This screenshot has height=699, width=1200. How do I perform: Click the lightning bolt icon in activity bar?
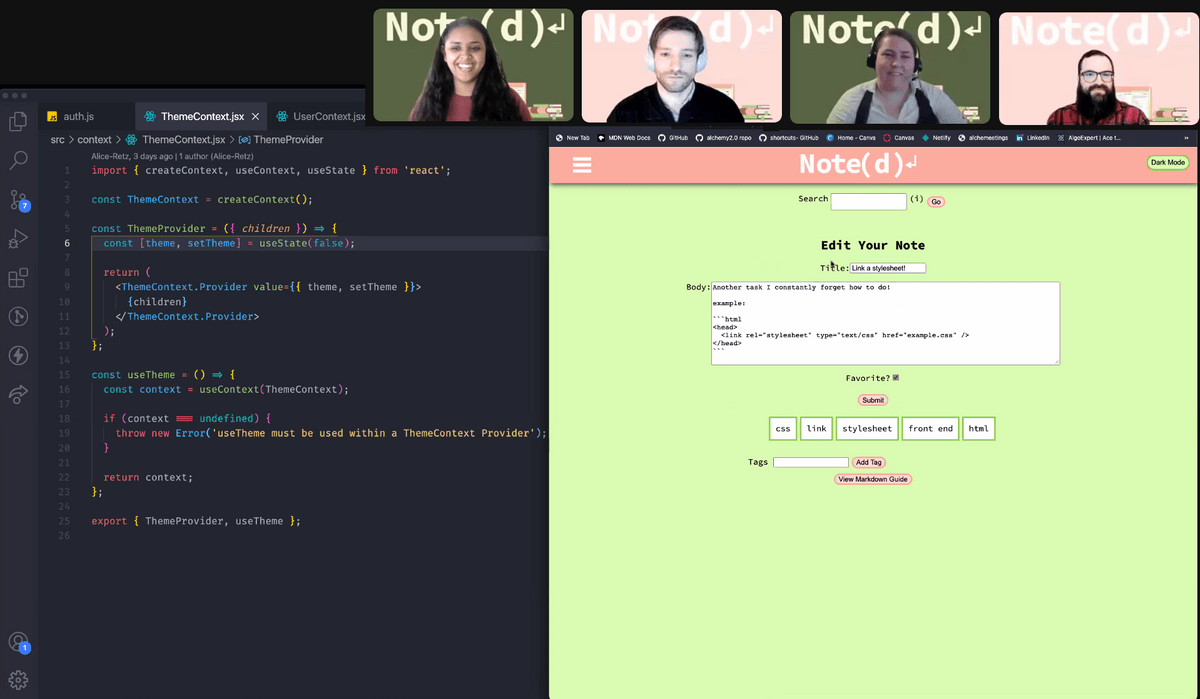click(x=18, y=355)
